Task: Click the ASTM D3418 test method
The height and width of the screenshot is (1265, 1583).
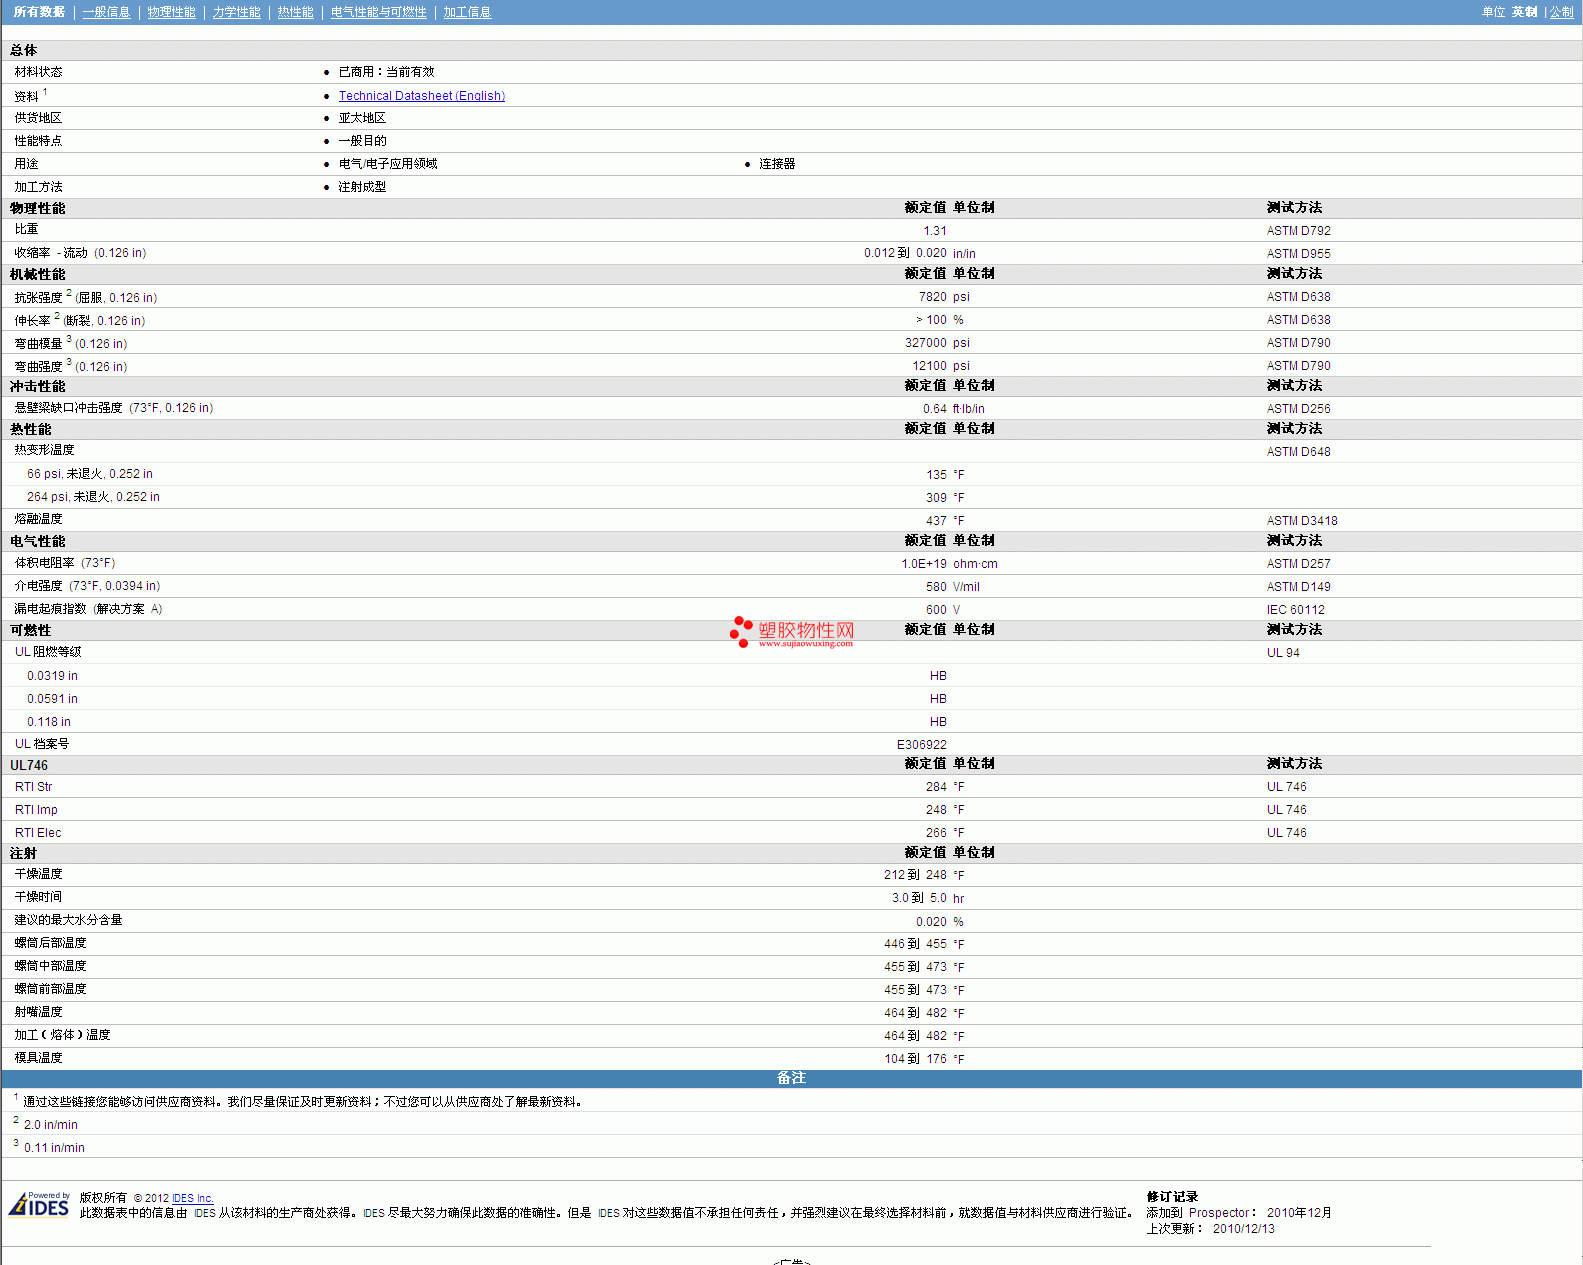Action: coord(1301,521)
